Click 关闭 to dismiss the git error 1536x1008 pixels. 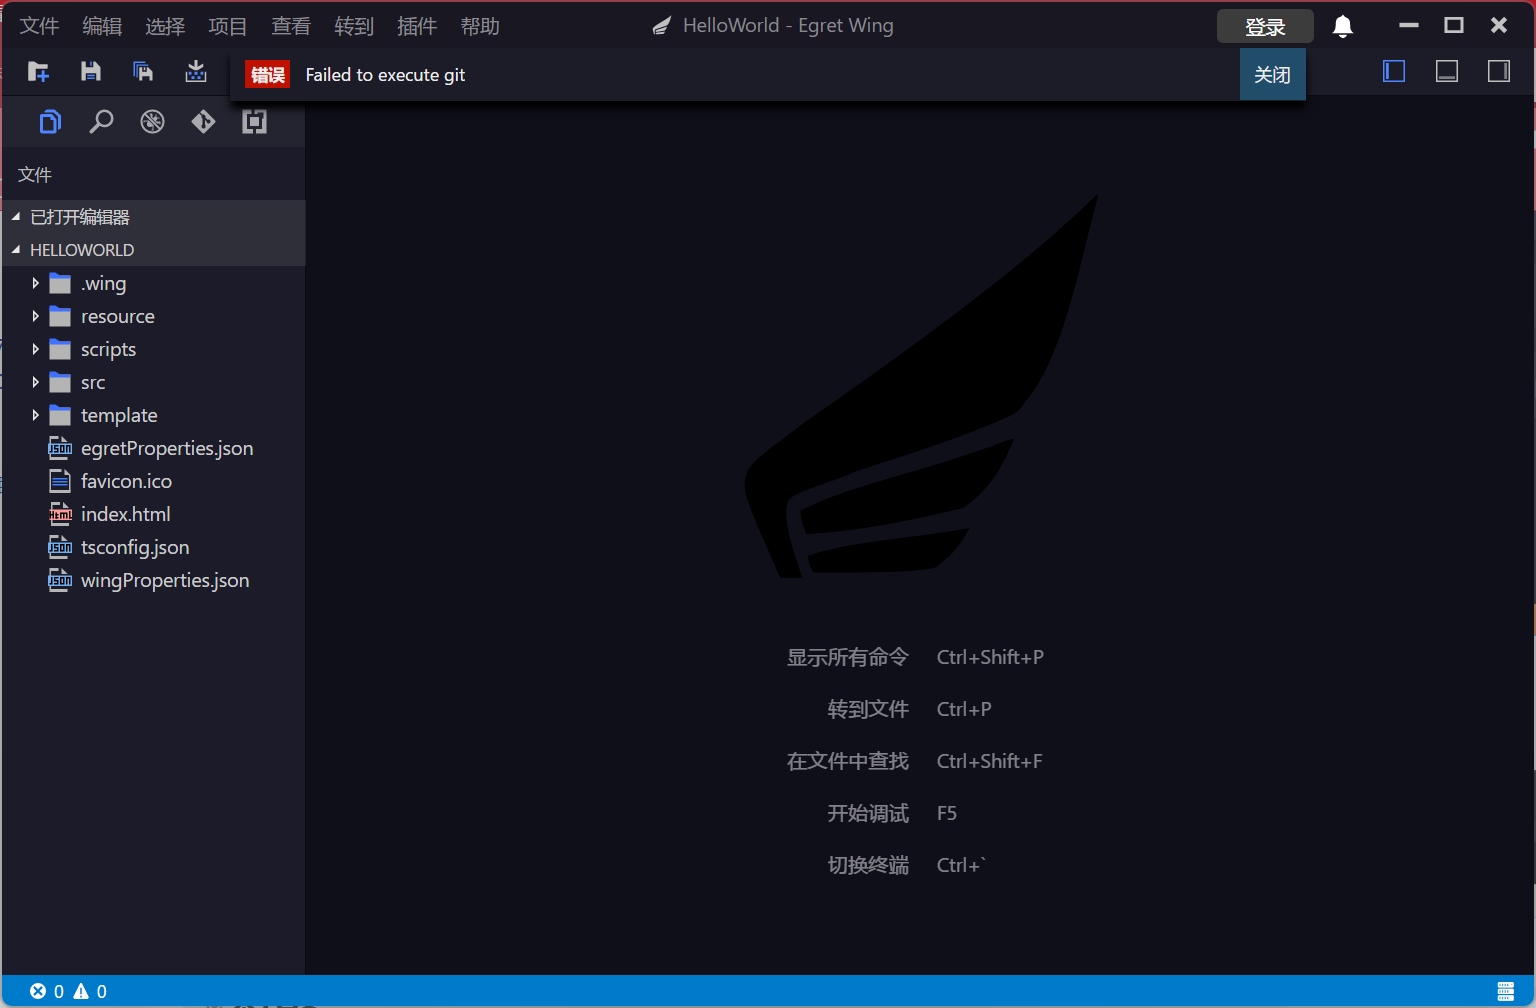pos(1272,74)
